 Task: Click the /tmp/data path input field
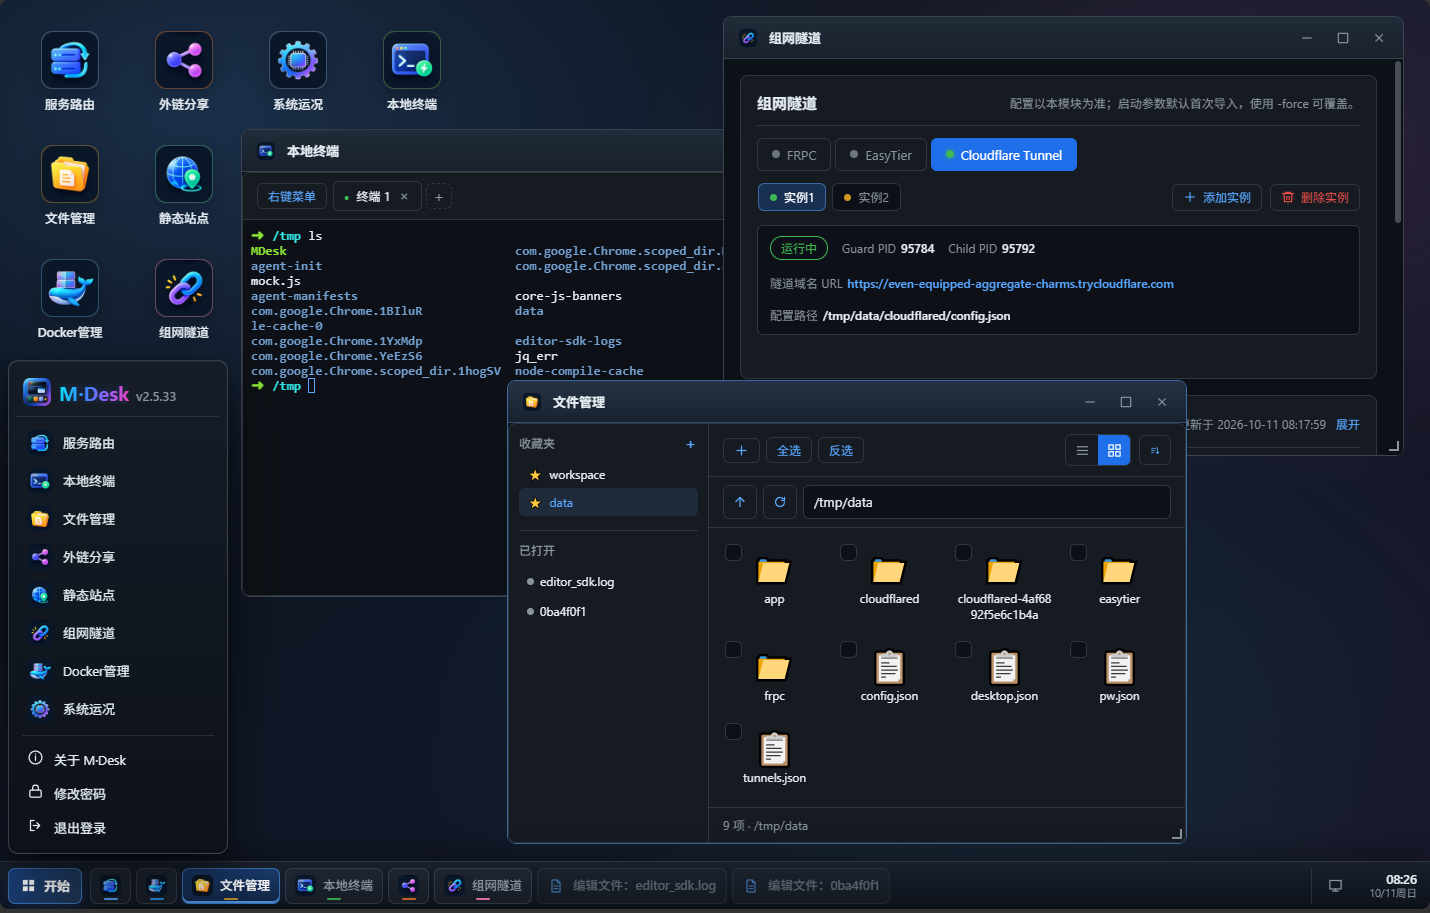tap(987, 502)
